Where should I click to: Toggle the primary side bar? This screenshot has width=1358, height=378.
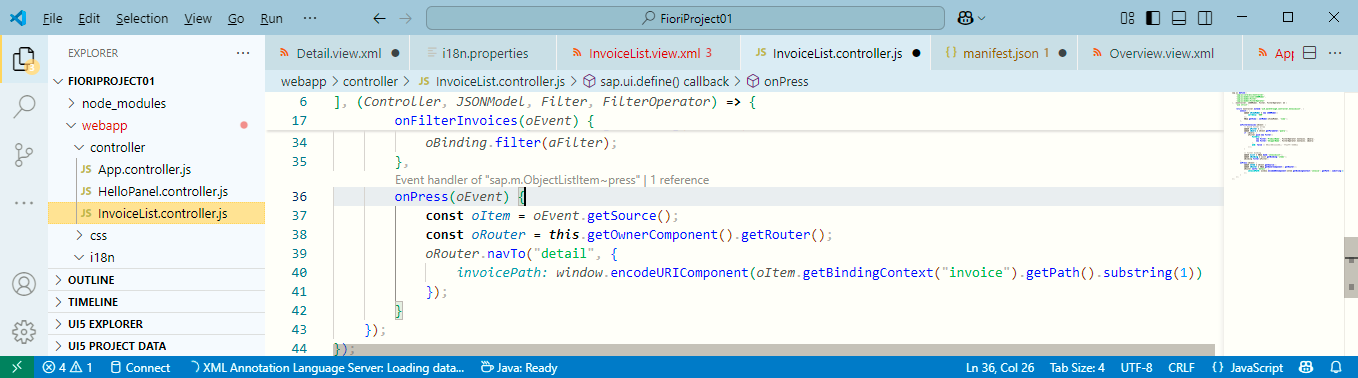tap(1154, 19)
